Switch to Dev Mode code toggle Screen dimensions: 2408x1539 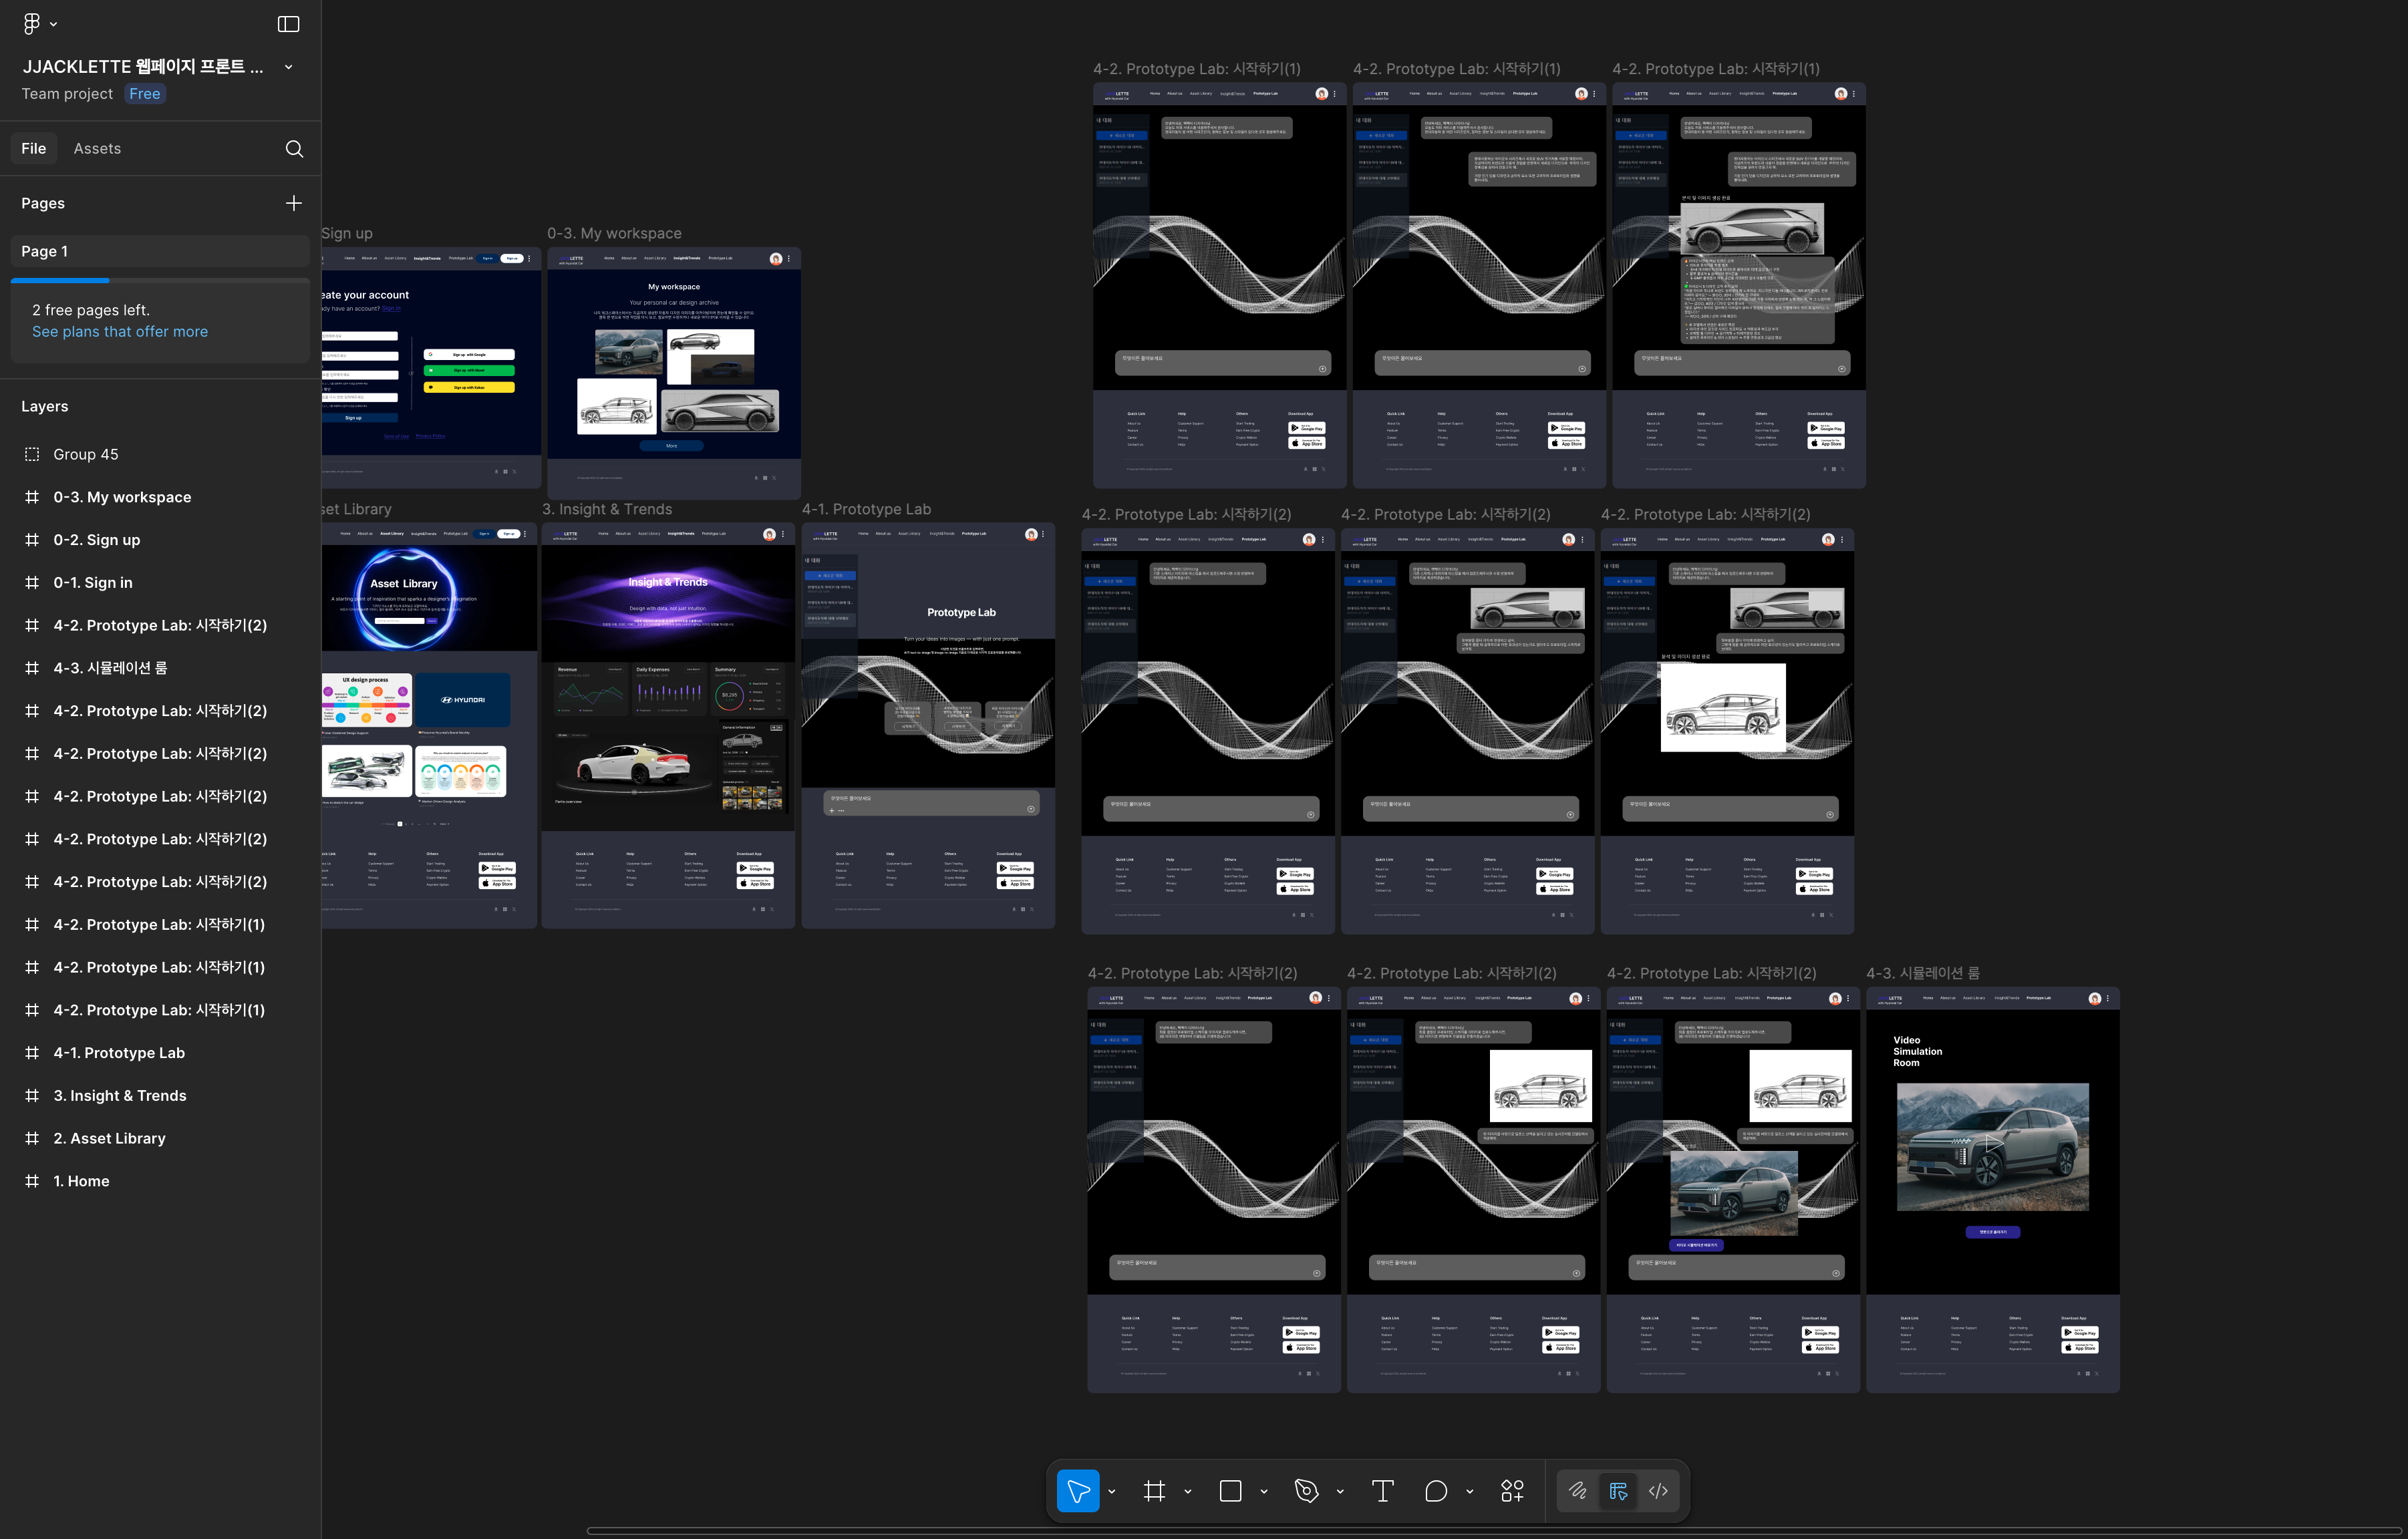(x=1658, y=1491)
